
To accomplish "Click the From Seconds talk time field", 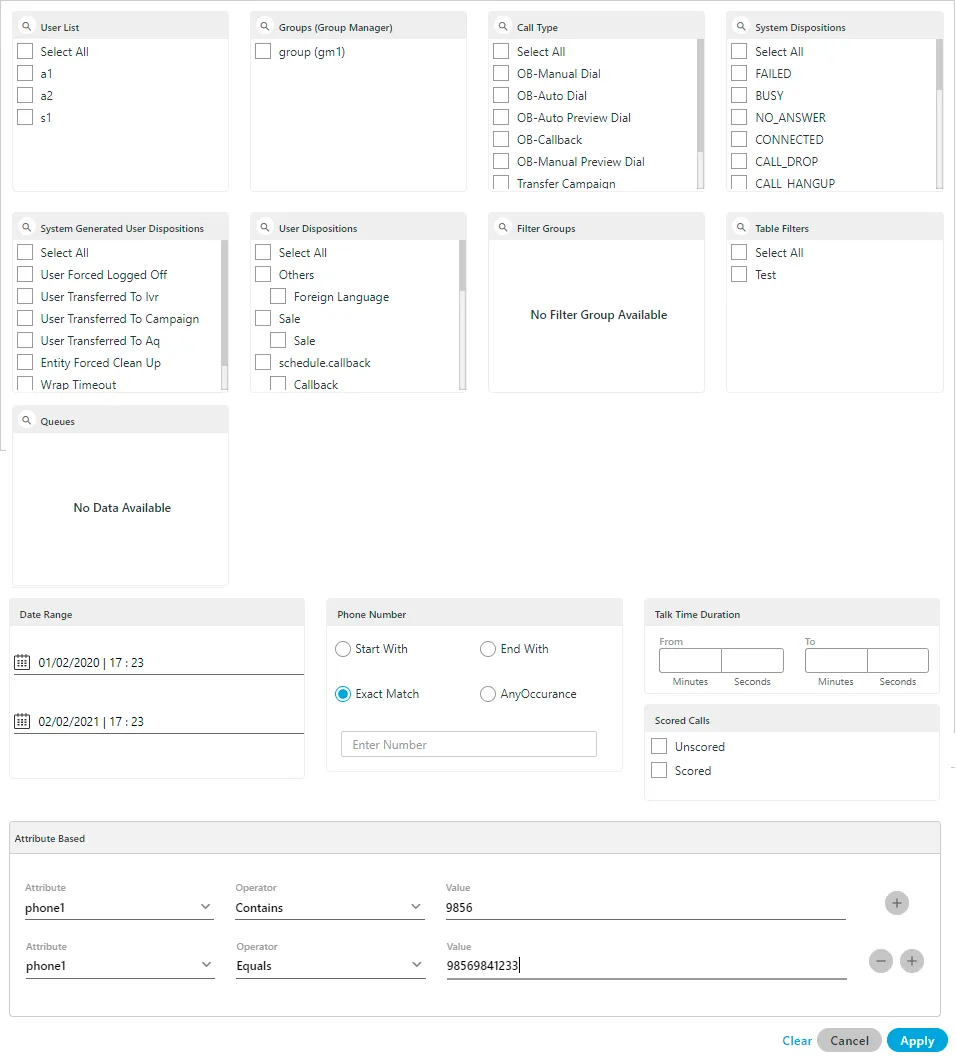I will point(752,660).
